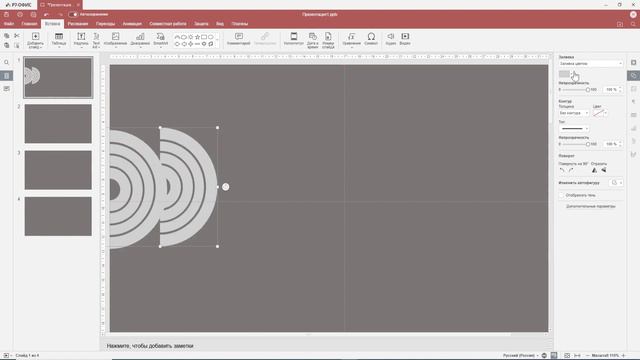This screenshot has height=360, width=640.
Task: Switch to the Drawing tab
Action: (x=78, y=24)
